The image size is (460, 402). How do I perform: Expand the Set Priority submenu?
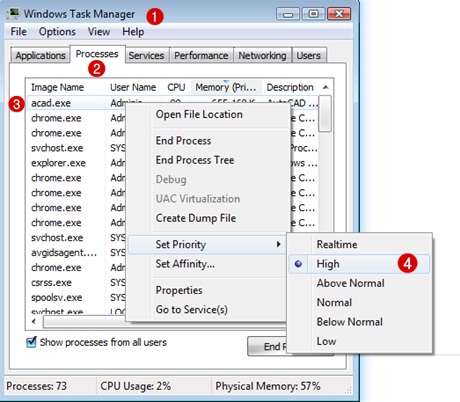[207, 244]
